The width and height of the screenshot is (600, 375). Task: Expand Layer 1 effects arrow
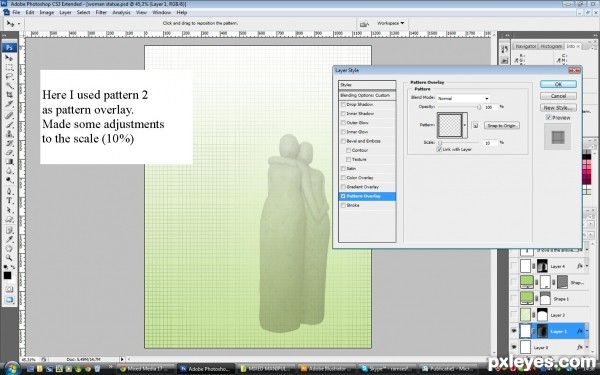tap(587, 331)
